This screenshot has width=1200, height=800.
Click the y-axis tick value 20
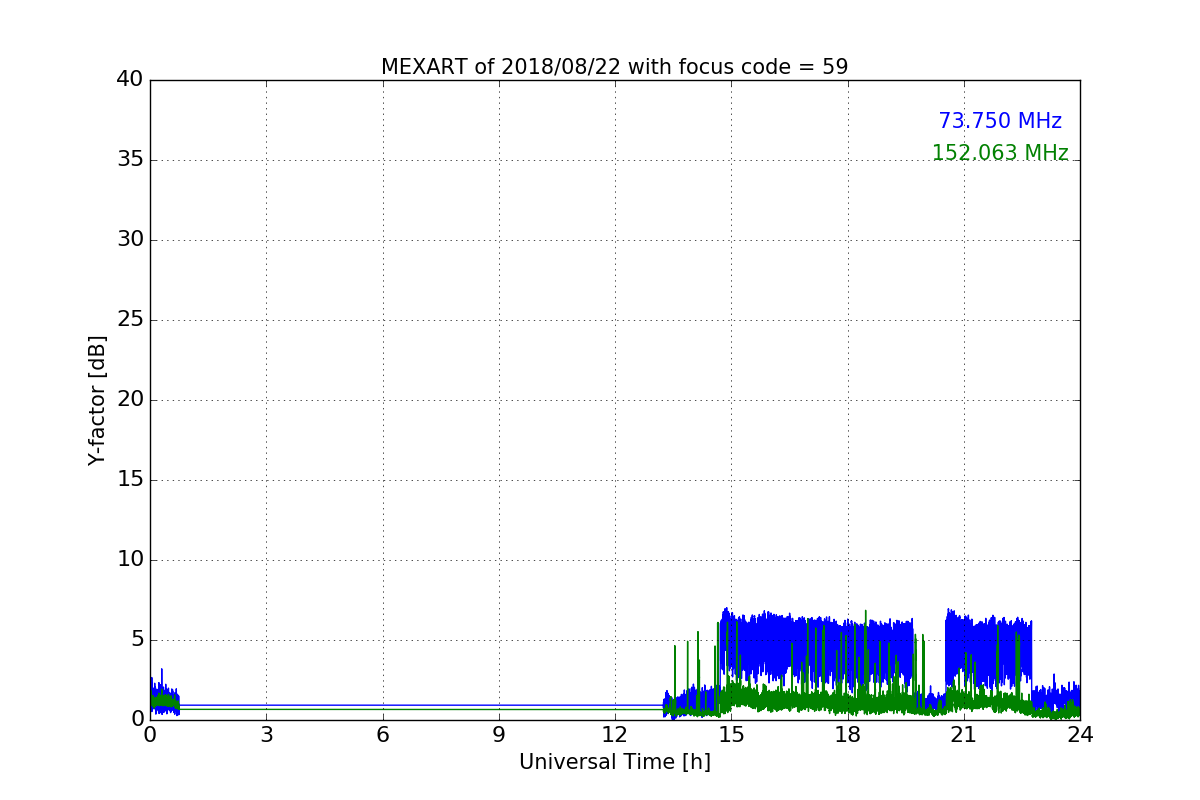pyautogui.click(x=130, y=400)
